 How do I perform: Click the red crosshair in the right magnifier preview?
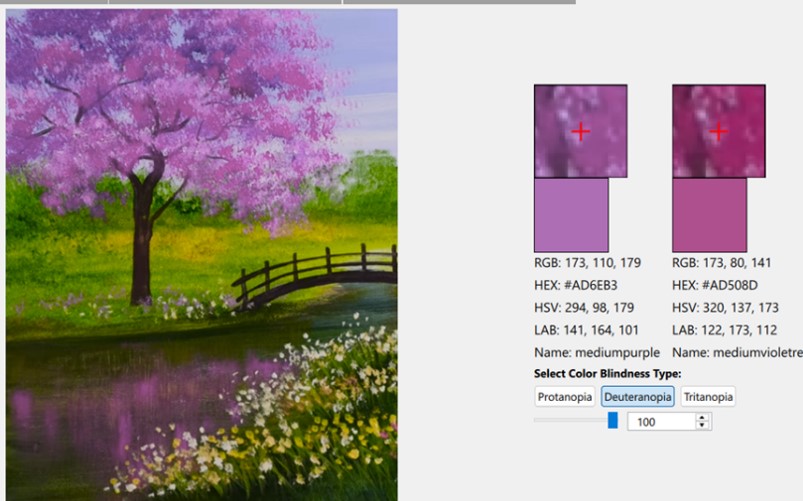tap(718, 131)
